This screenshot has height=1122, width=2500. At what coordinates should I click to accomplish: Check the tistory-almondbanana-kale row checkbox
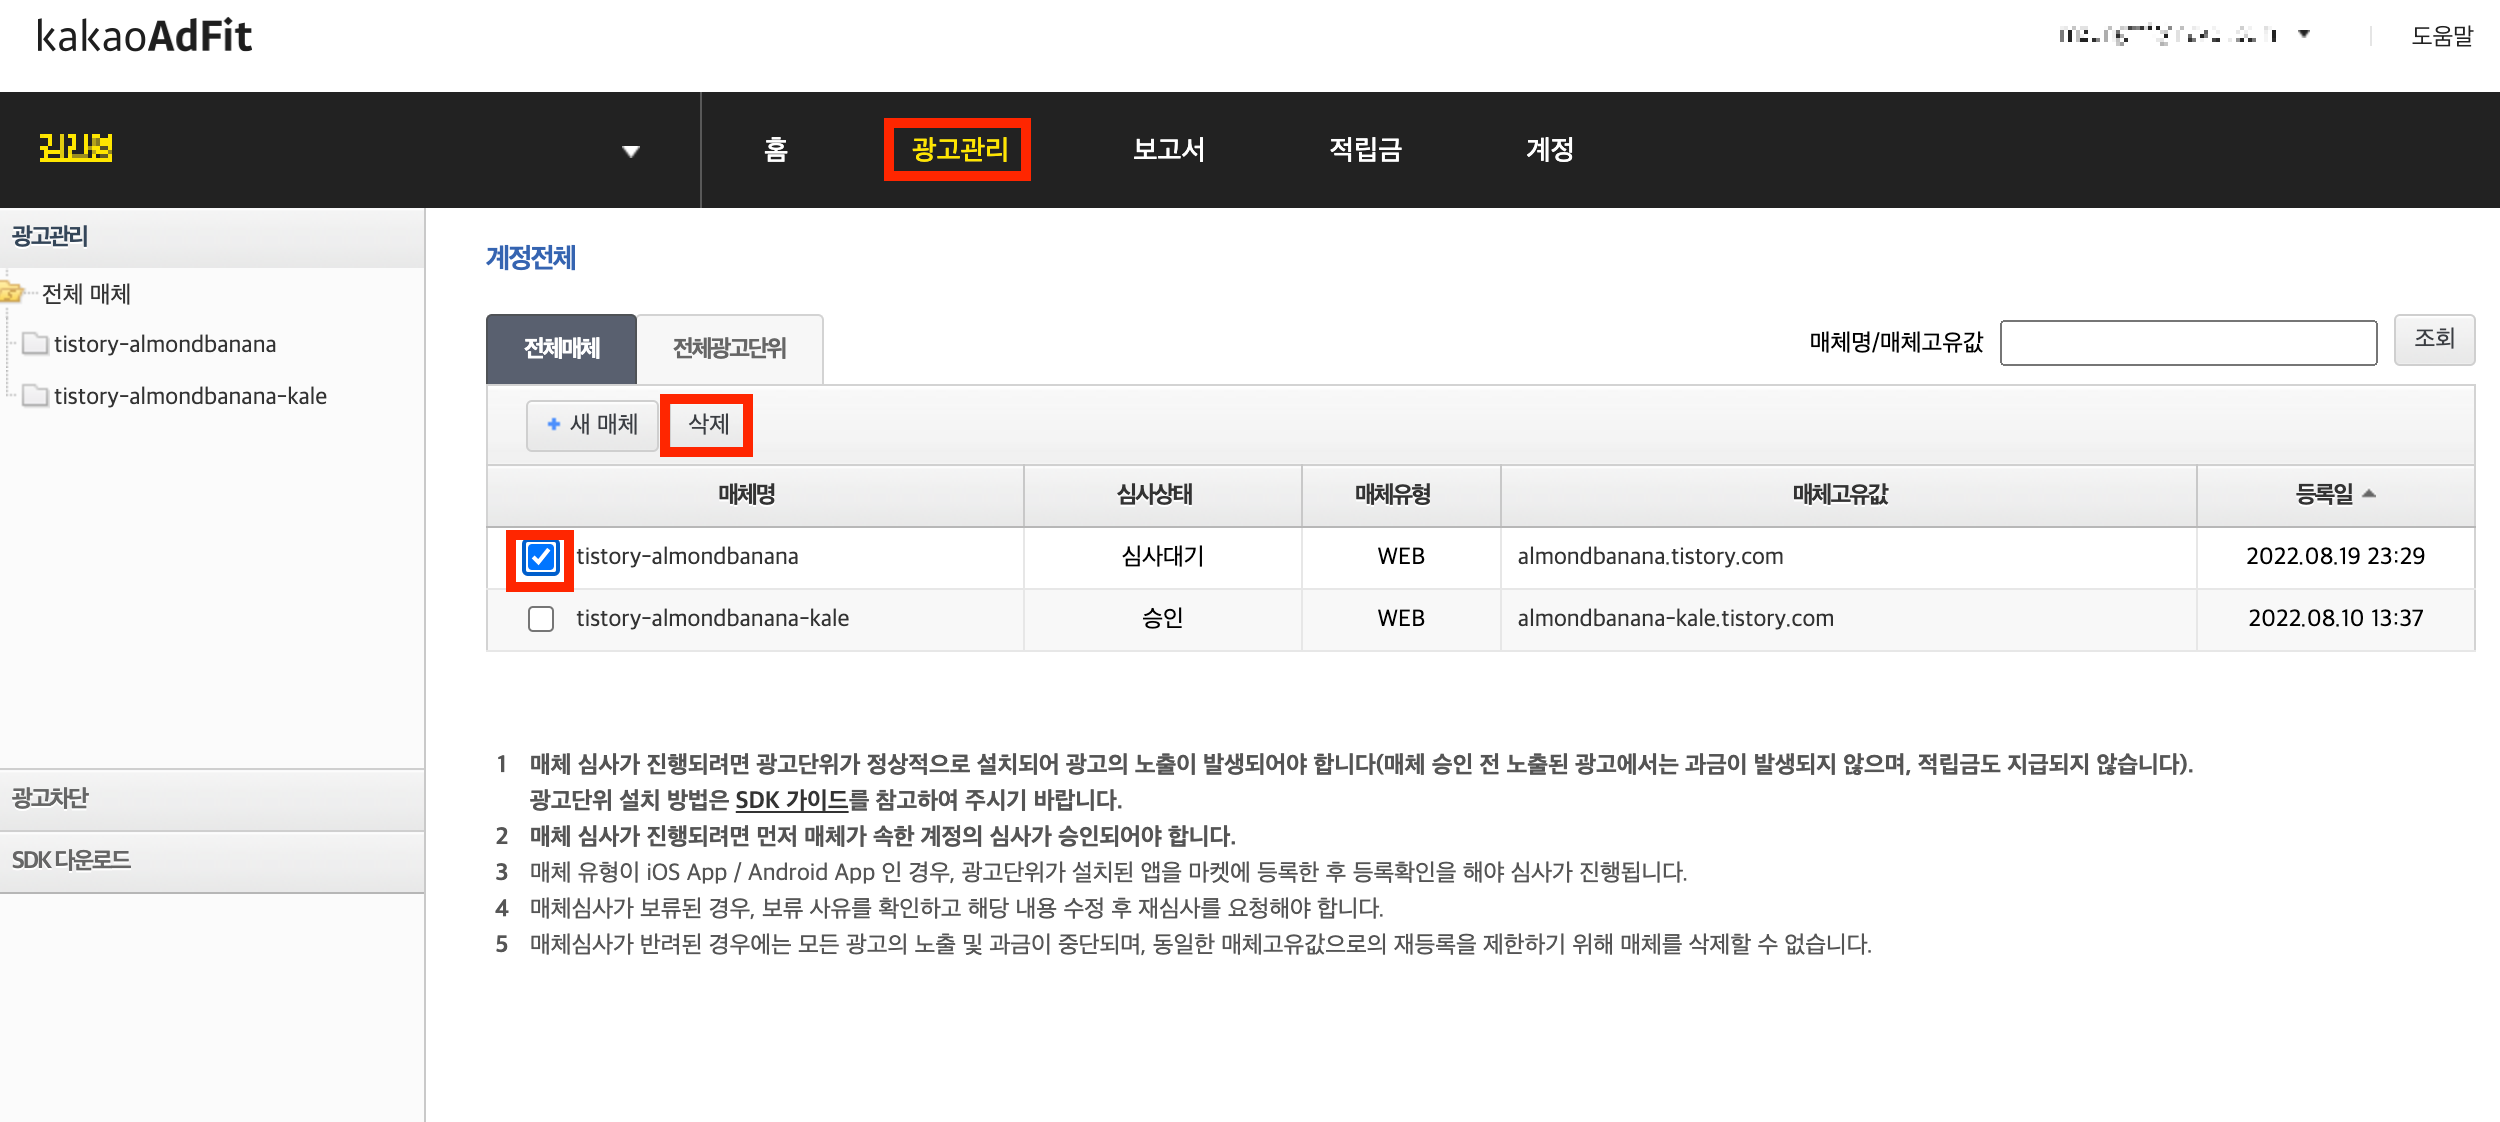click(541, 619)
